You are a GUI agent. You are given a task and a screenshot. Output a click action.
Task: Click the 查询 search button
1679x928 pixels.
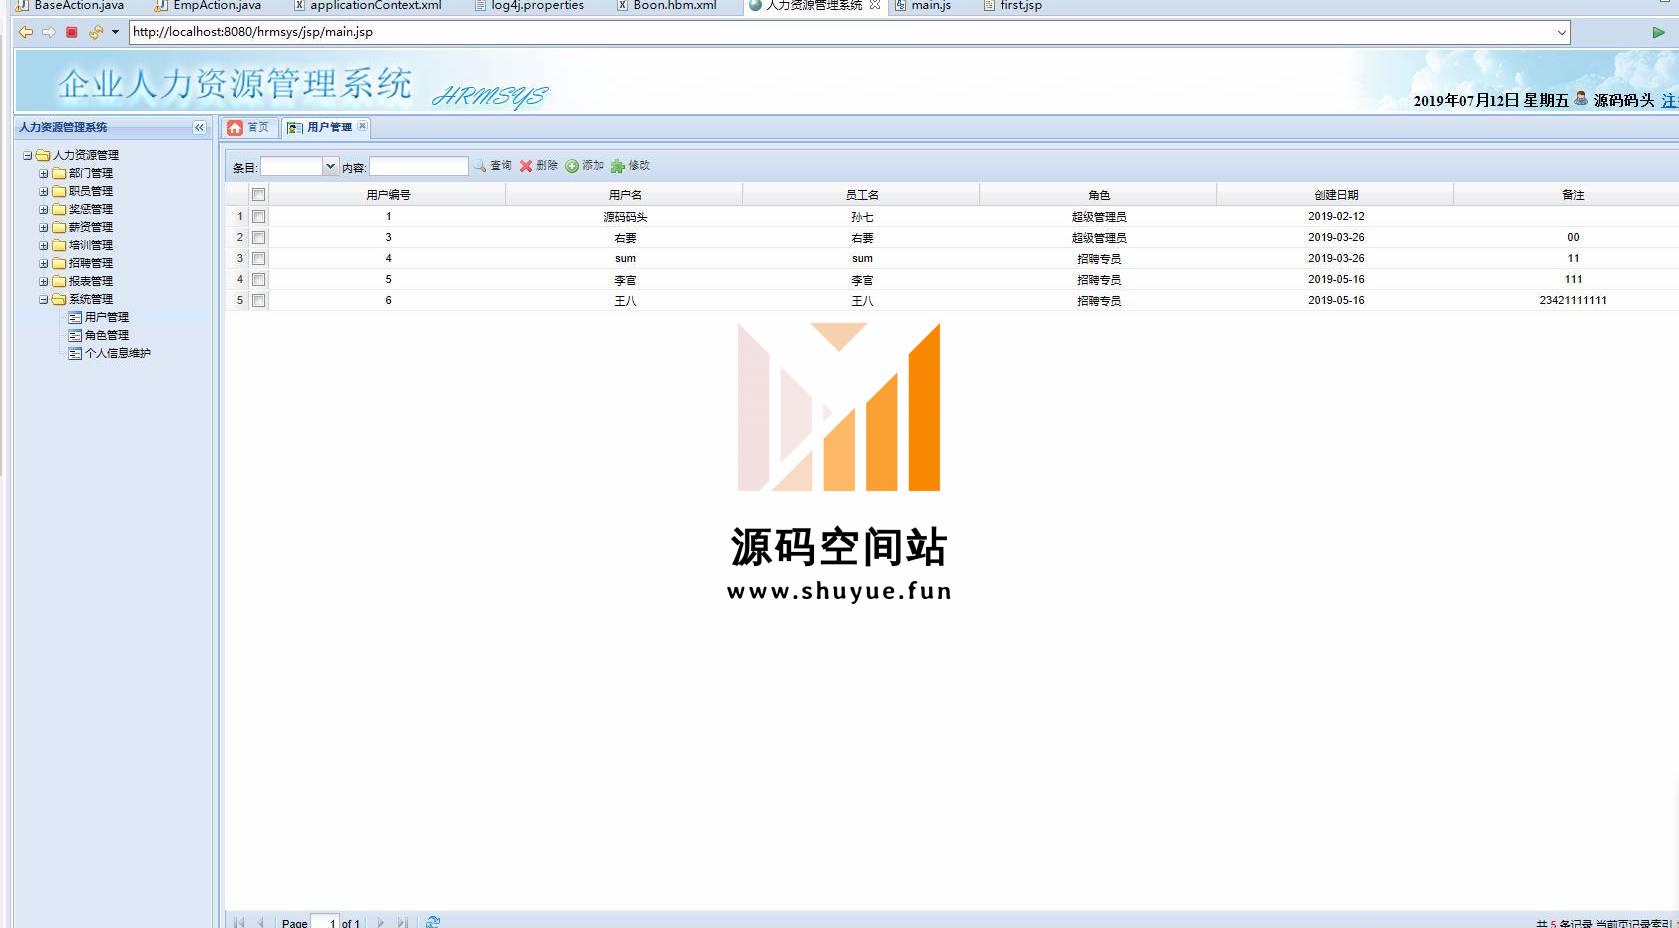(x=492, y=166)
